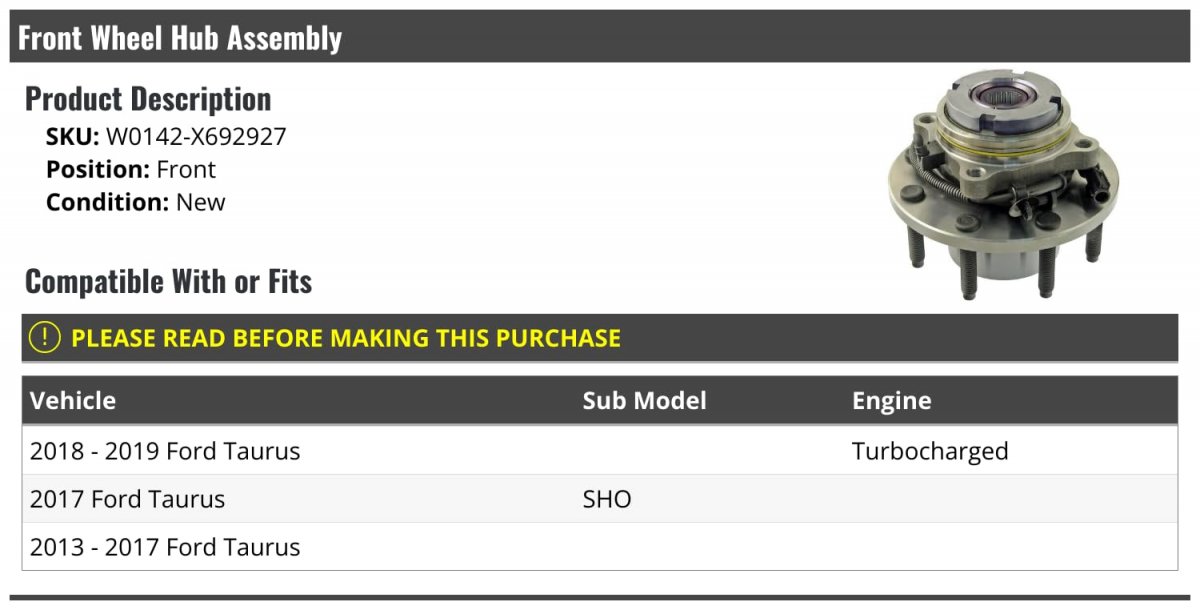1200x610 pixels.
Task: Click the yellow exclamation warning icon
Action: pyautogui.click(x=45, y=338)
